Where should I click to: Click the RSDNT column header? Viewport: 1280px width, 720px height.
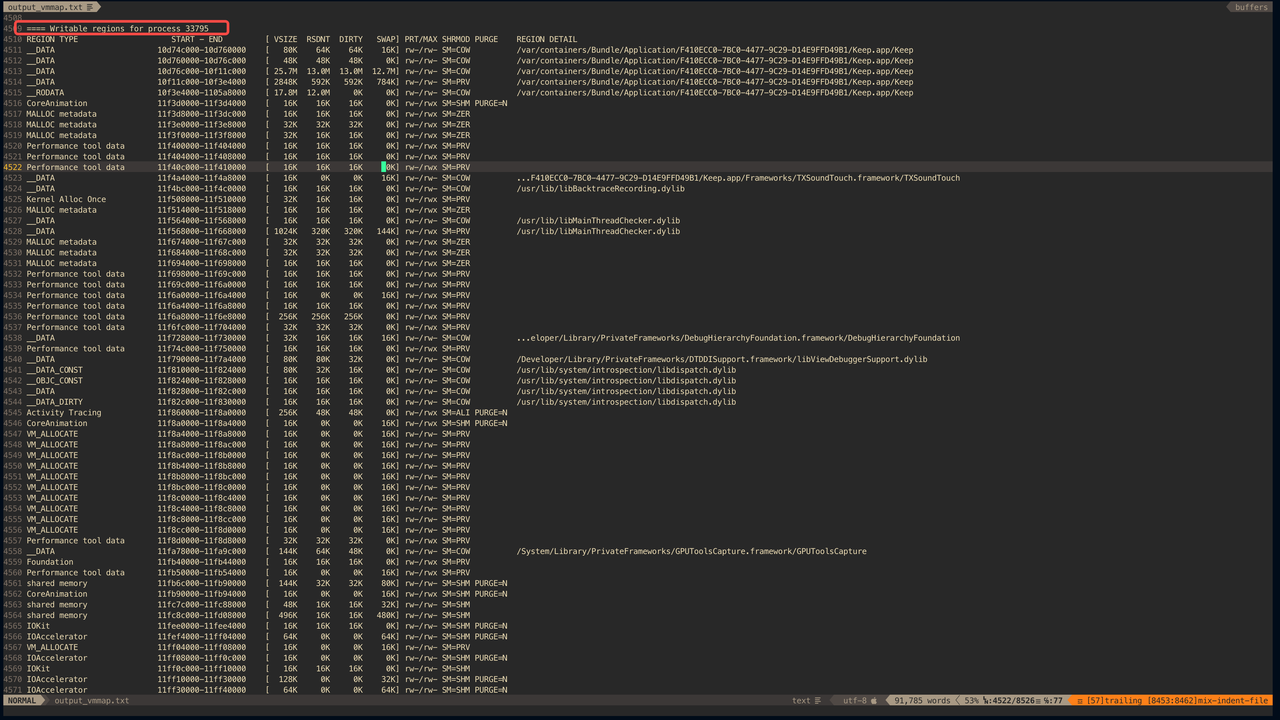click(318, 39)
